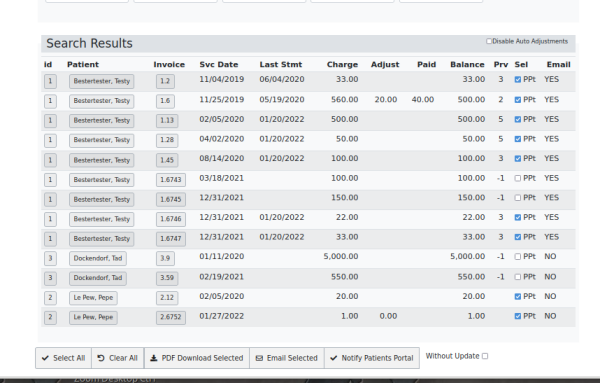Click the Clear All button
600x383 pixels.
pos(117,358)
